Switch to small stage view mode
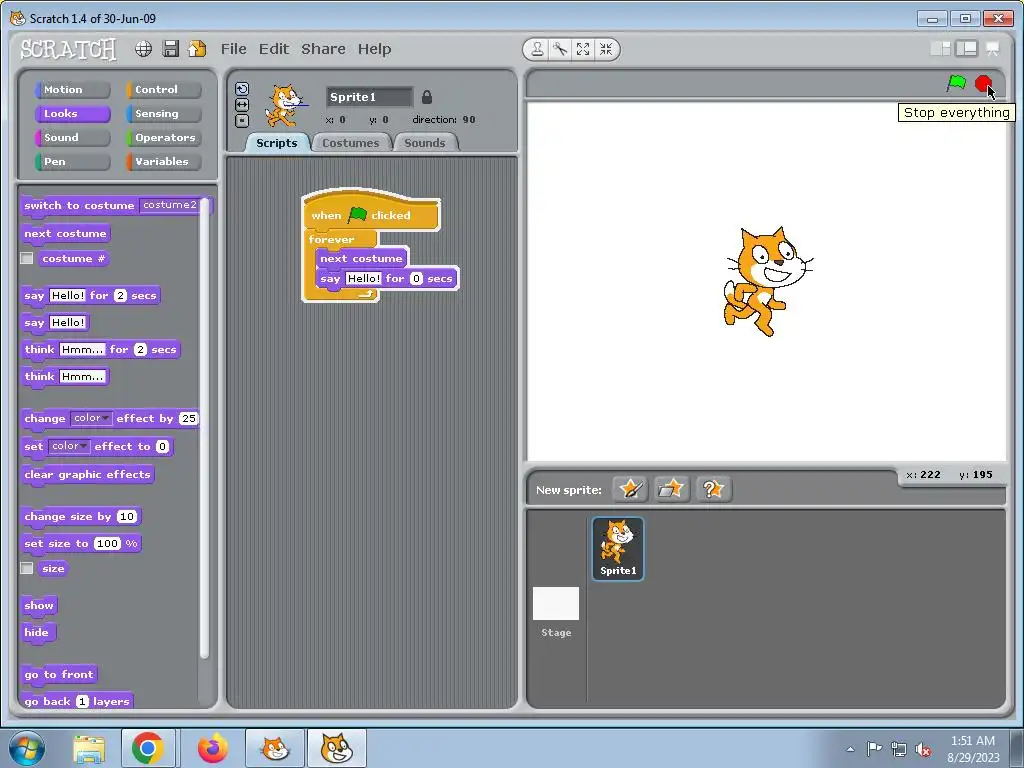The image size is (1024, 768). tap(941, 48)
